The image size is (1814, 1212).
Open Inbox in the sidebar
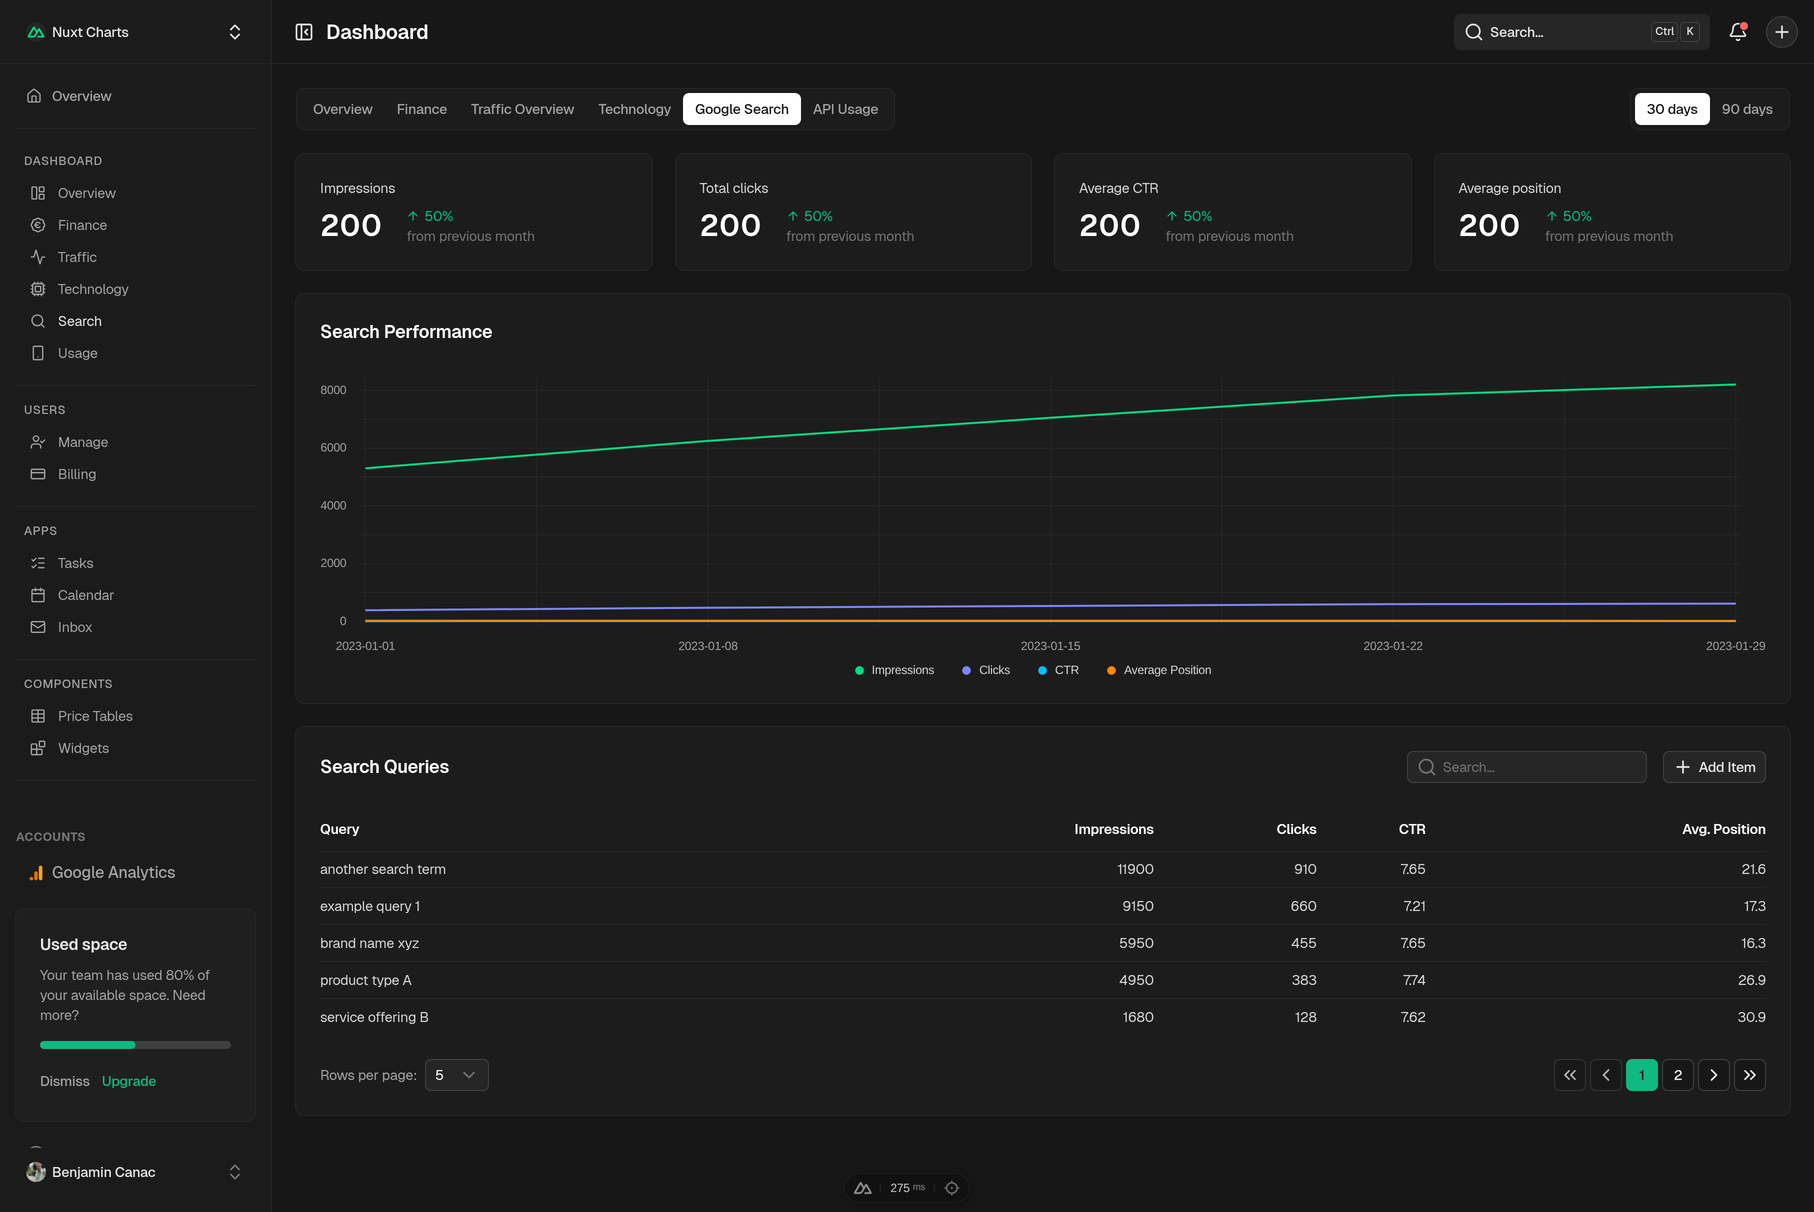74,627
